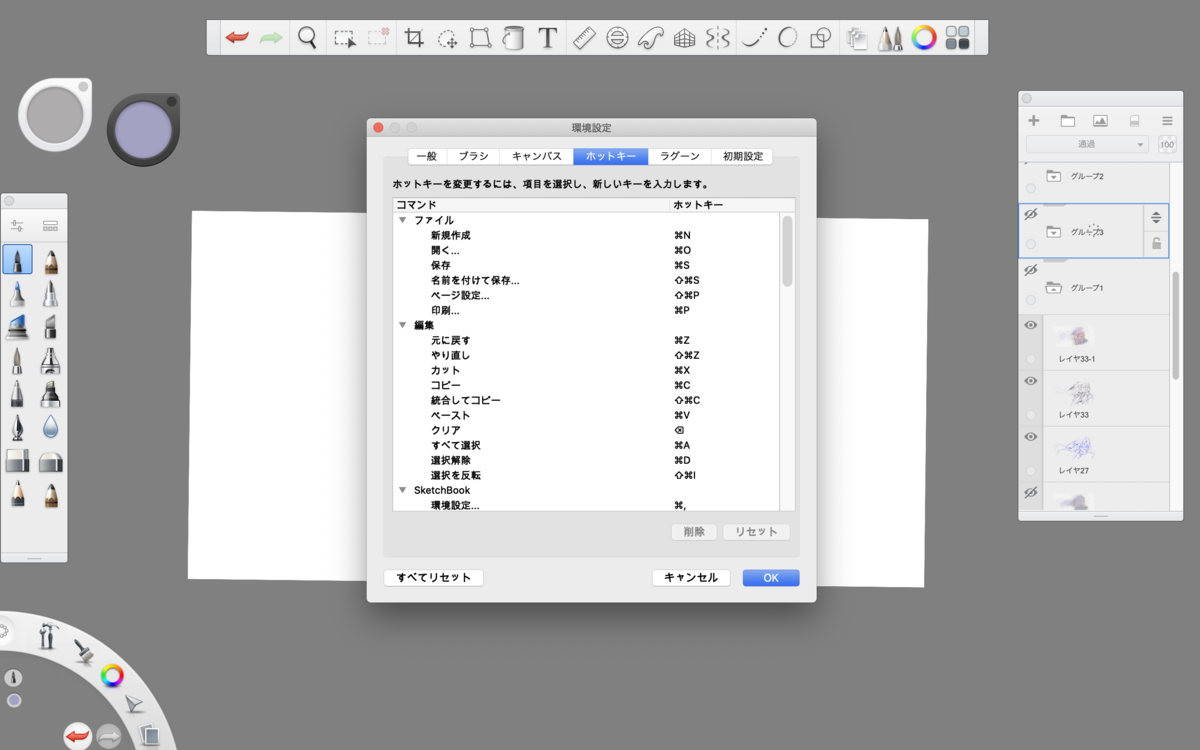Screen dimensions: 1200x750
Task: Collapse the SketchBook command group
Action: click(403, 490)
